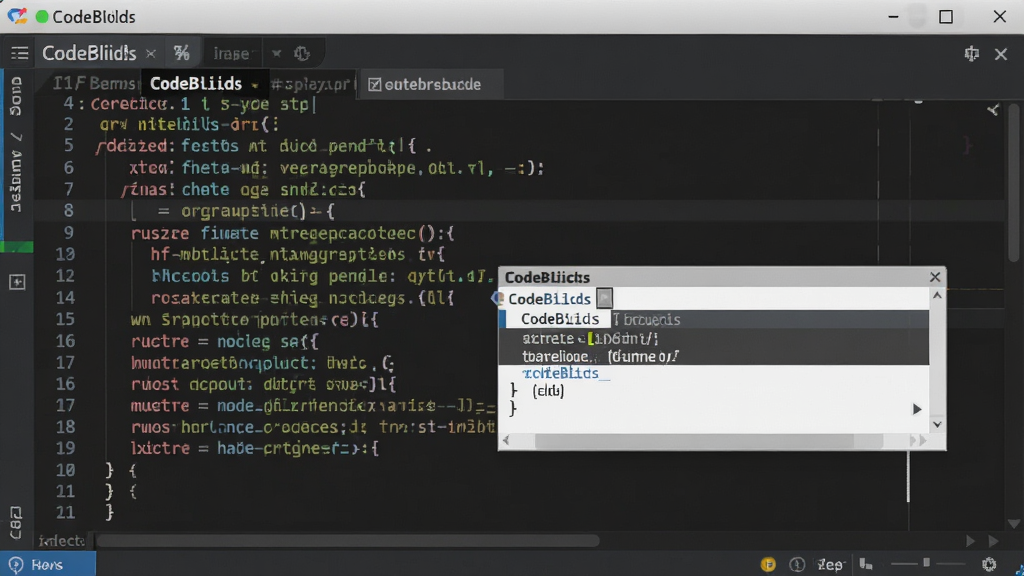Click the info circle status bar icon

[797, 564]
